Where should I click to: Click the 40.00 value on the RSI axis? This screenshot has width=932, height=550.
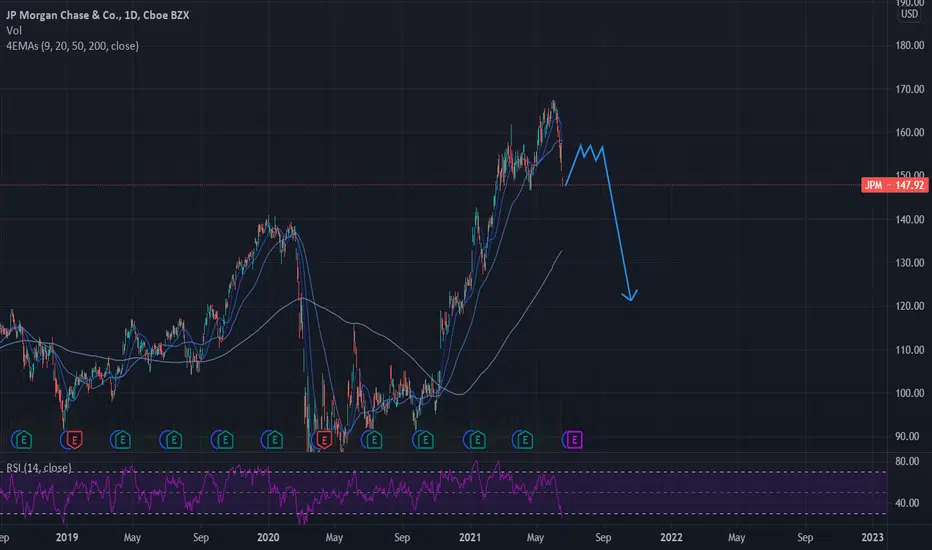[907, 503]
